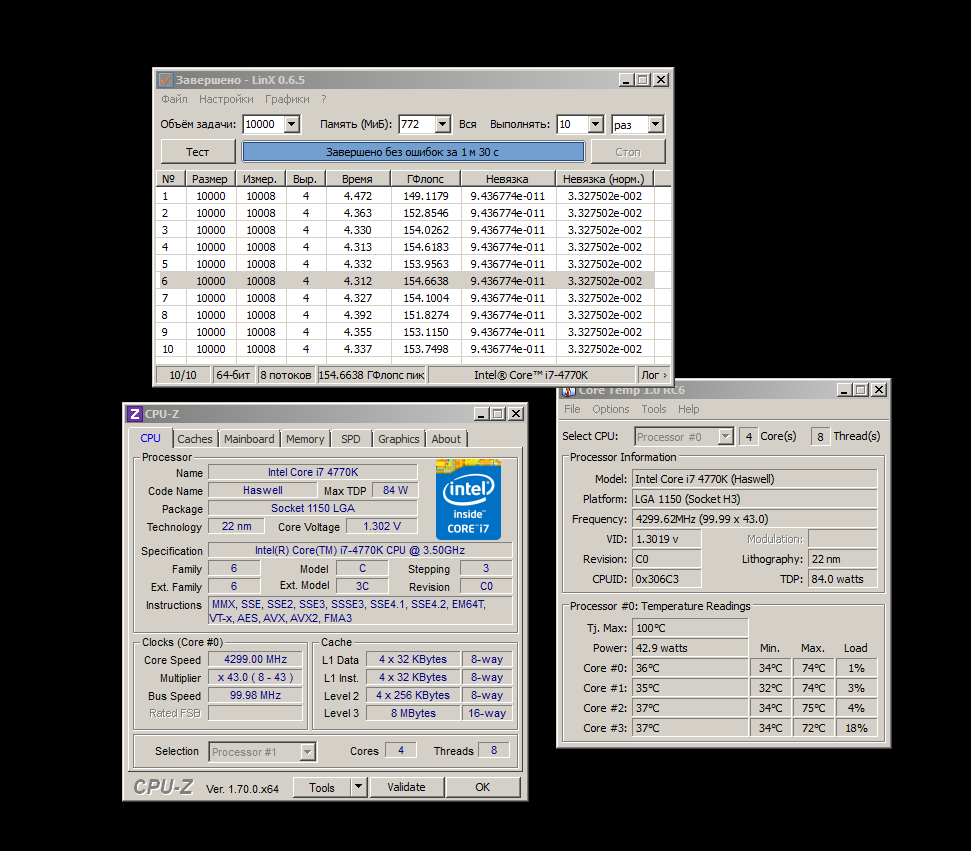Image resolution: width=971 pixels, height=851 pixels.
Task: Switch to the About tab in CPU-Z
Action: pos(446,439)
